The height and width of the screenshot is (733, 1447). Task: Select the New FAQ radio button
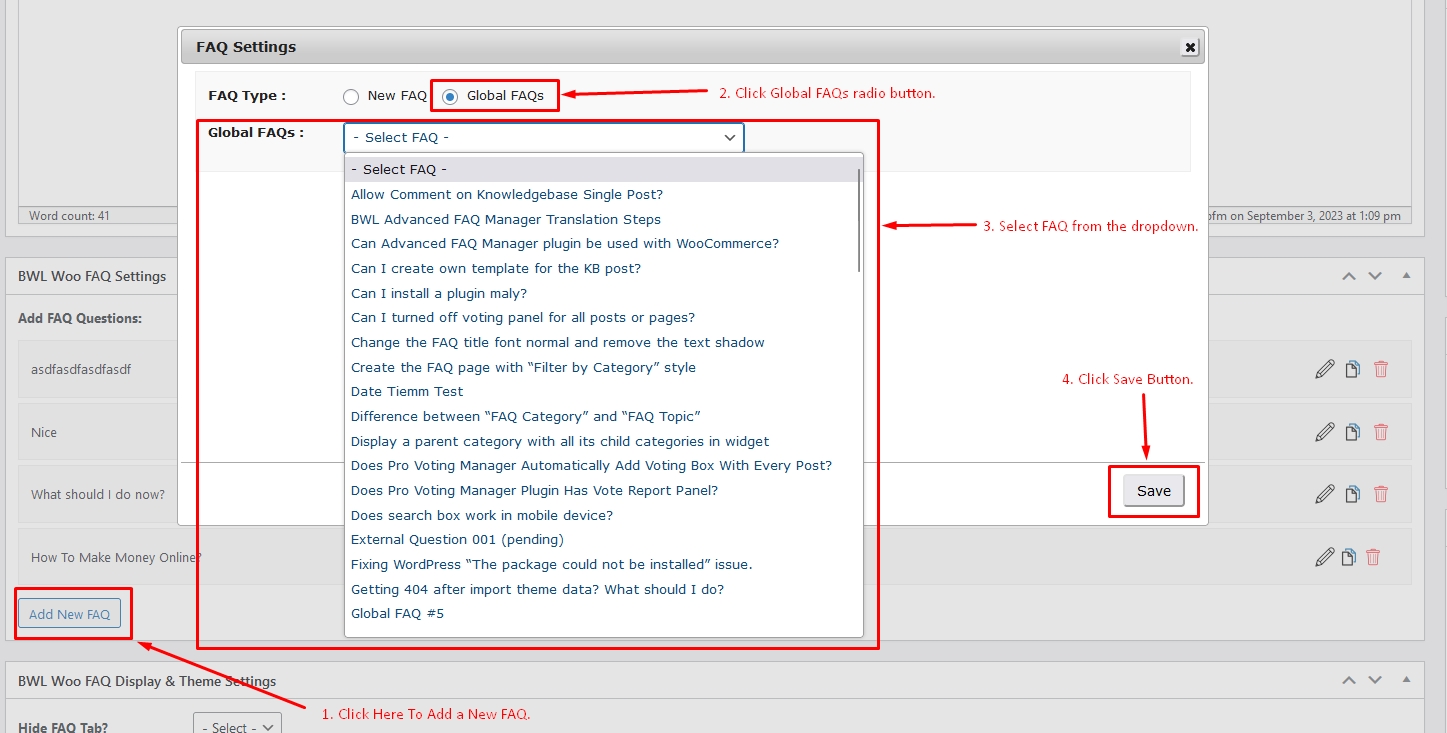tap(351, 96)
